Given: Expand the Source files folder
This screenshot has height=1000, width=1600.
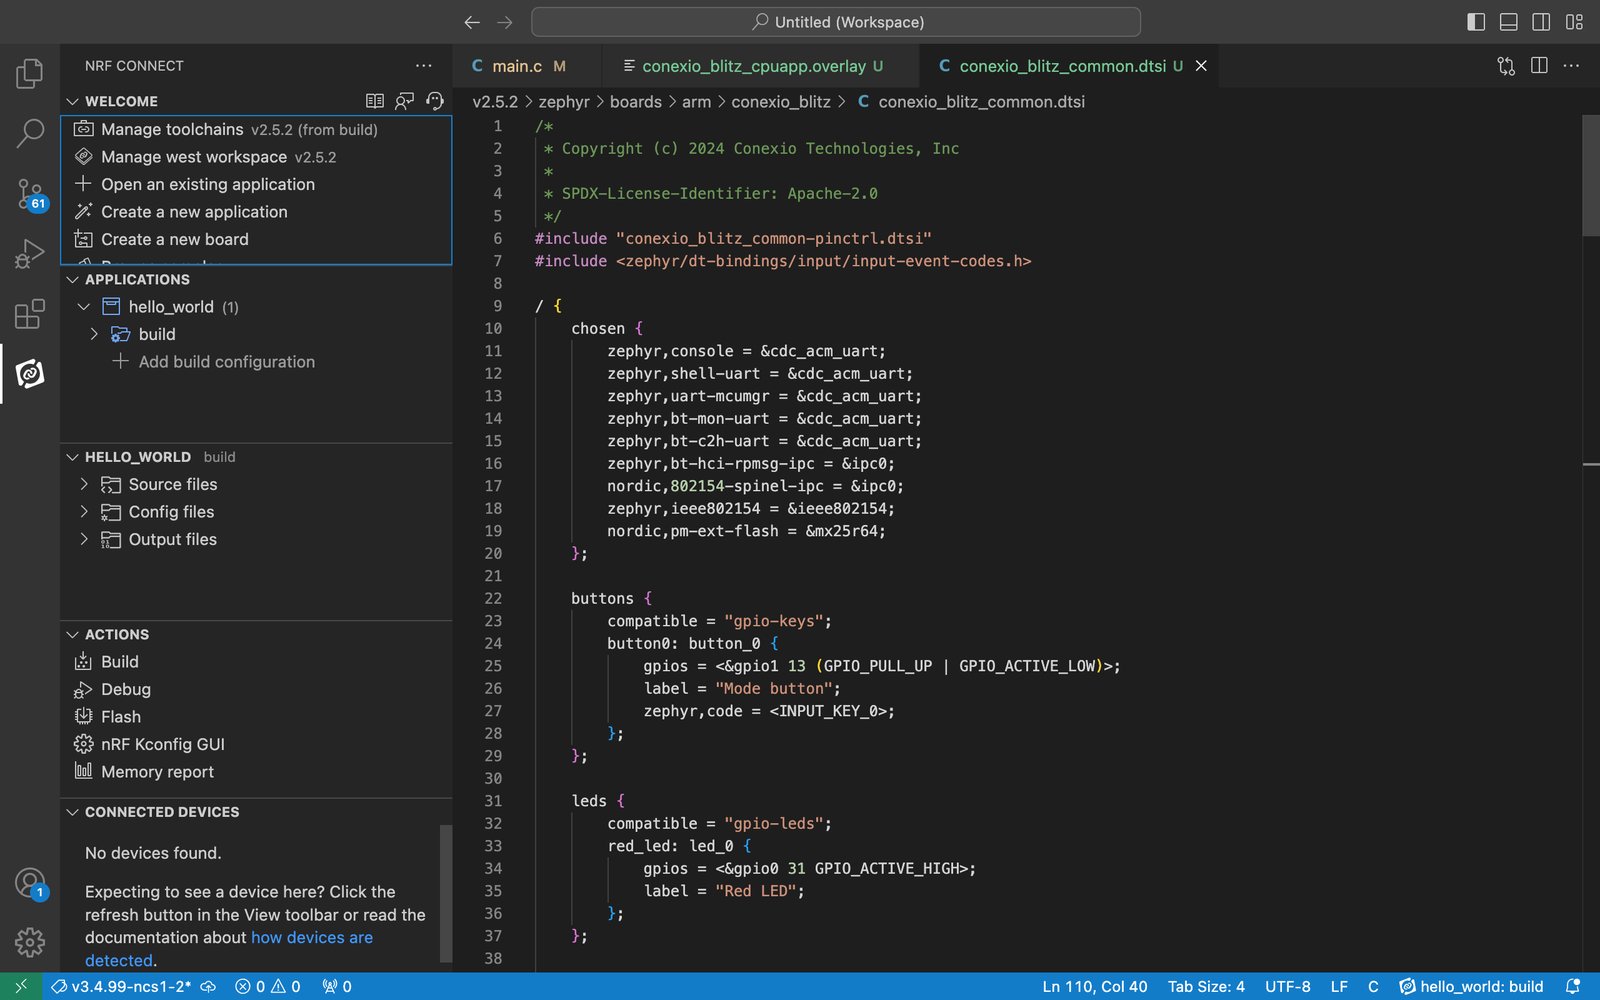Looking at the screenshot, I should coord(84,484).
